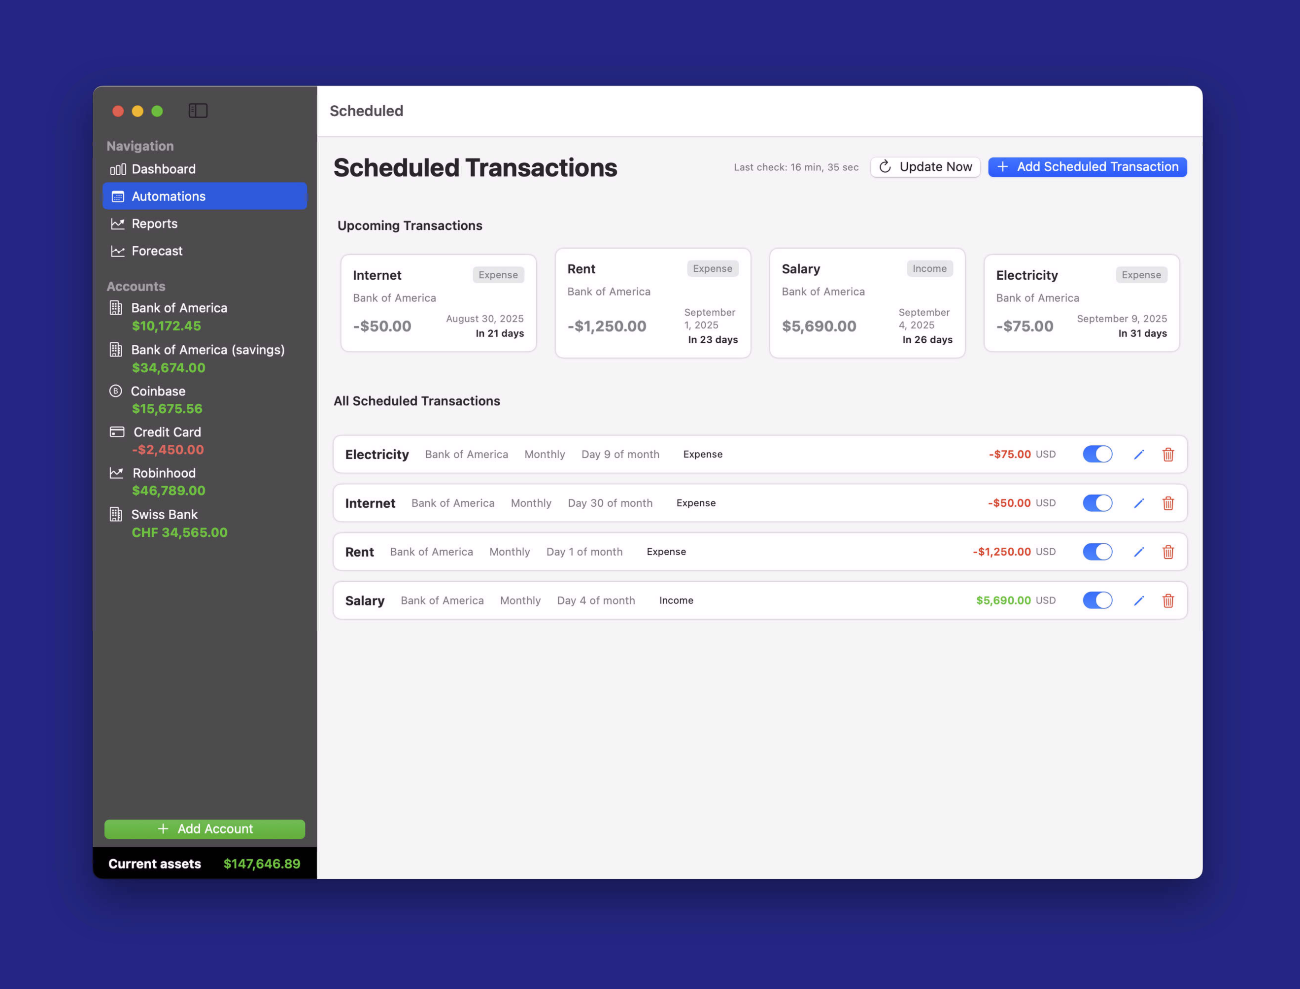
Task: Click the Scheduled window title
Action: pyautogui.click(x=367, y=111)
